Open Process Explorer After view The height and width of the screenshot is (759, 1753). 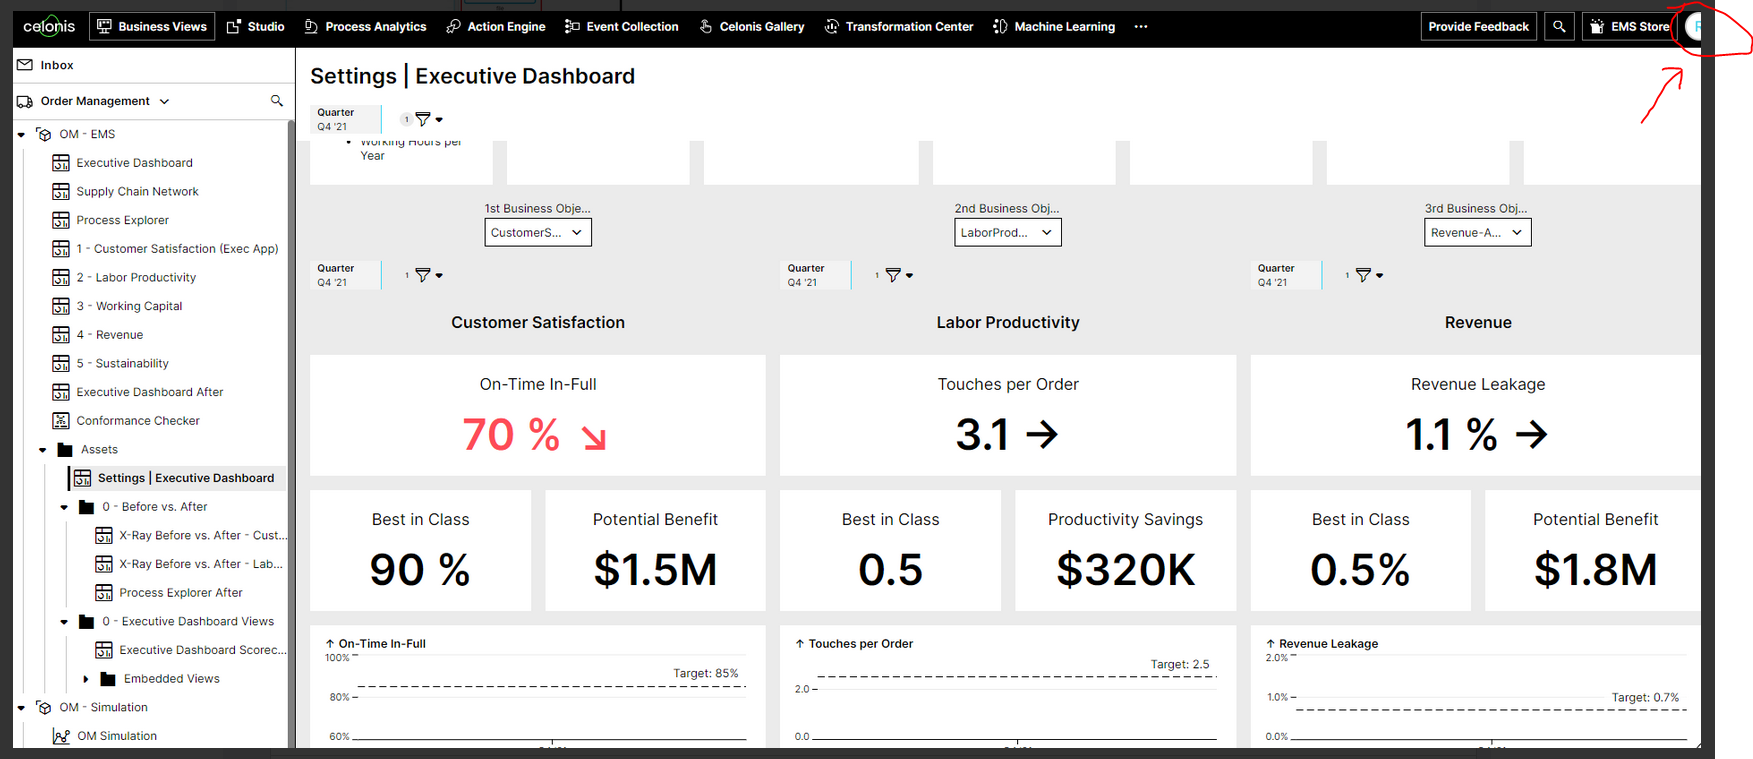[x=181, y=593]
